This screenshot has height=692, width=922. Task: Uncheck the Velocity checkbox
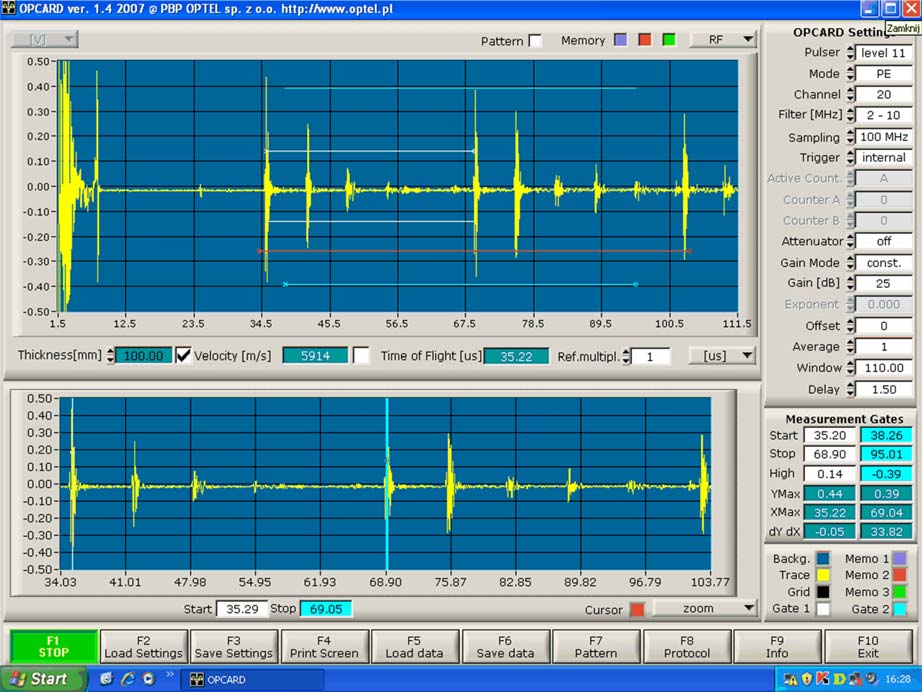pyautogui.click(x=183, y=355)
